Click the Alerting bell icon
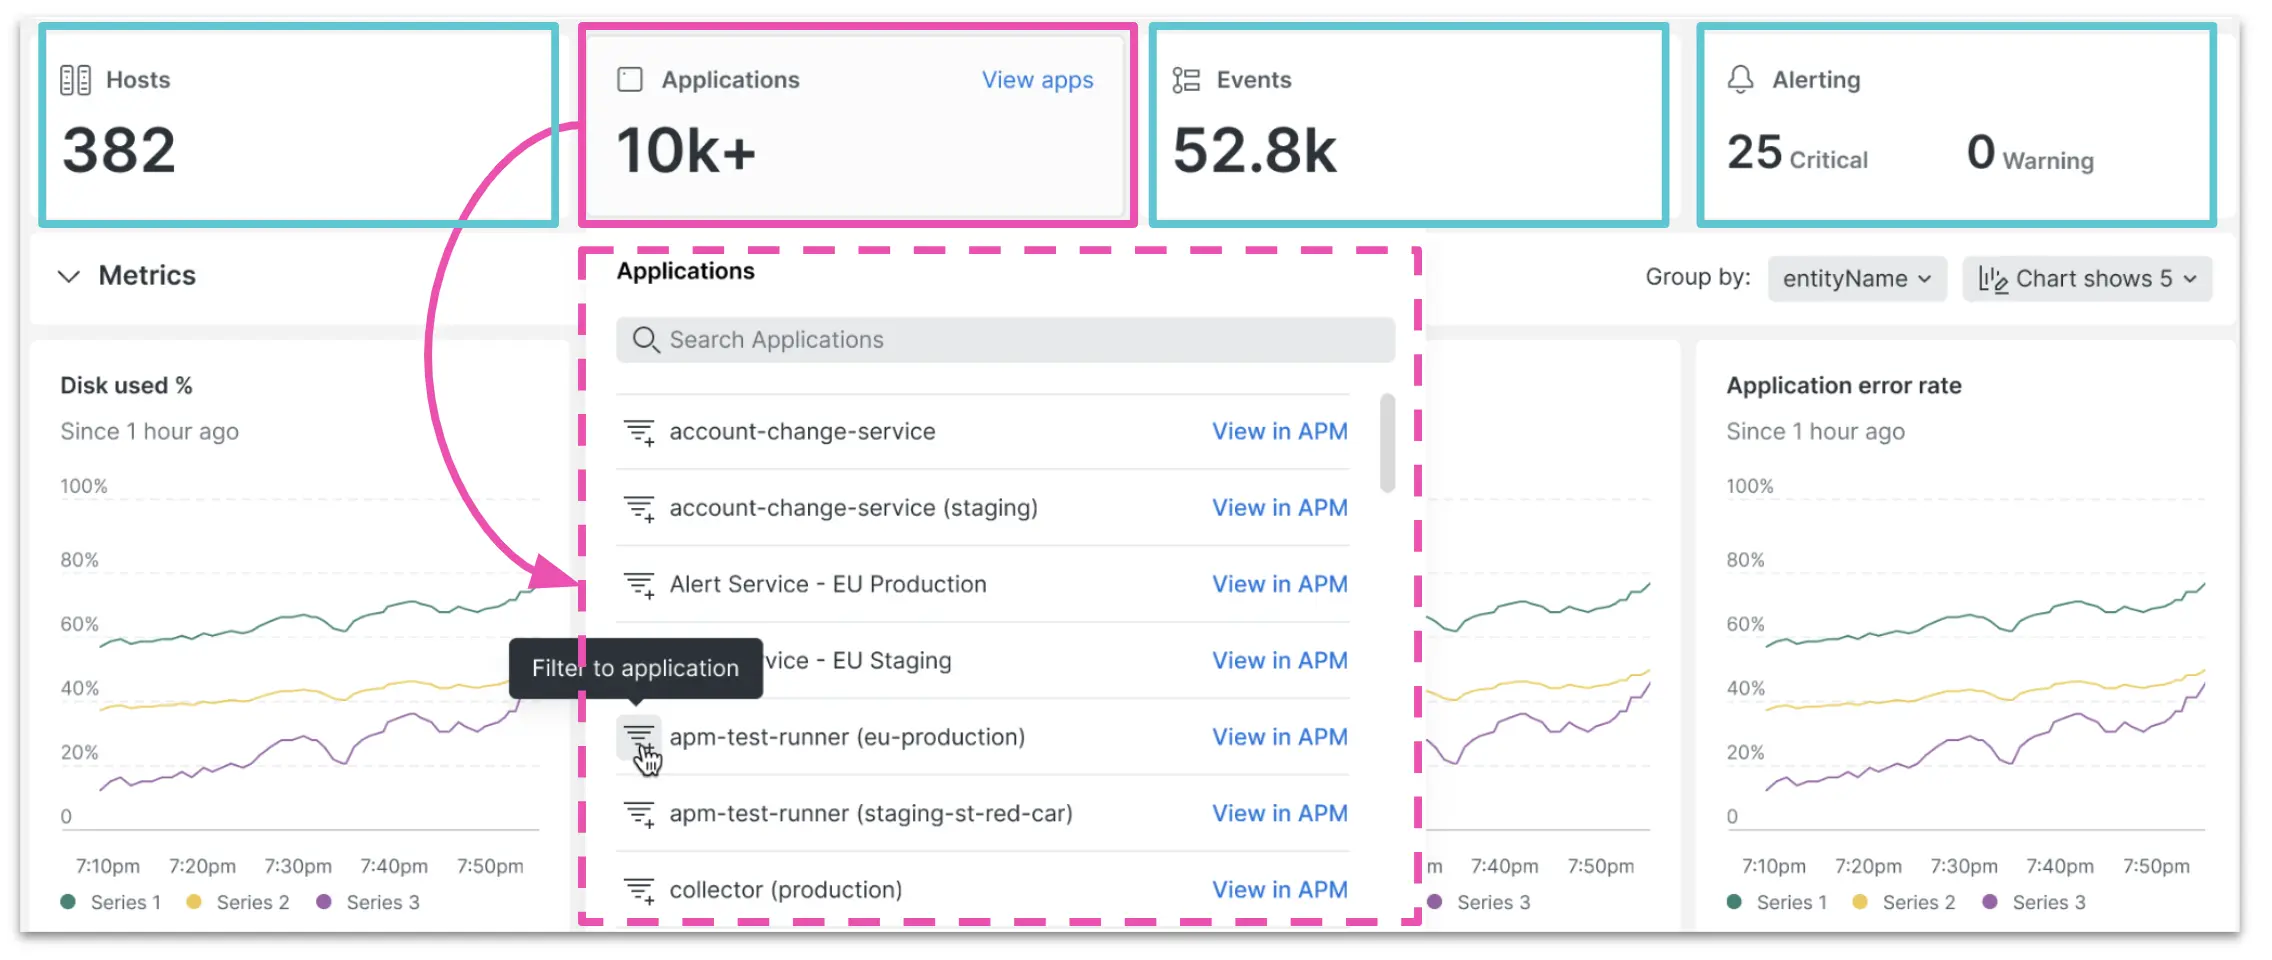 pos(1740,79)
